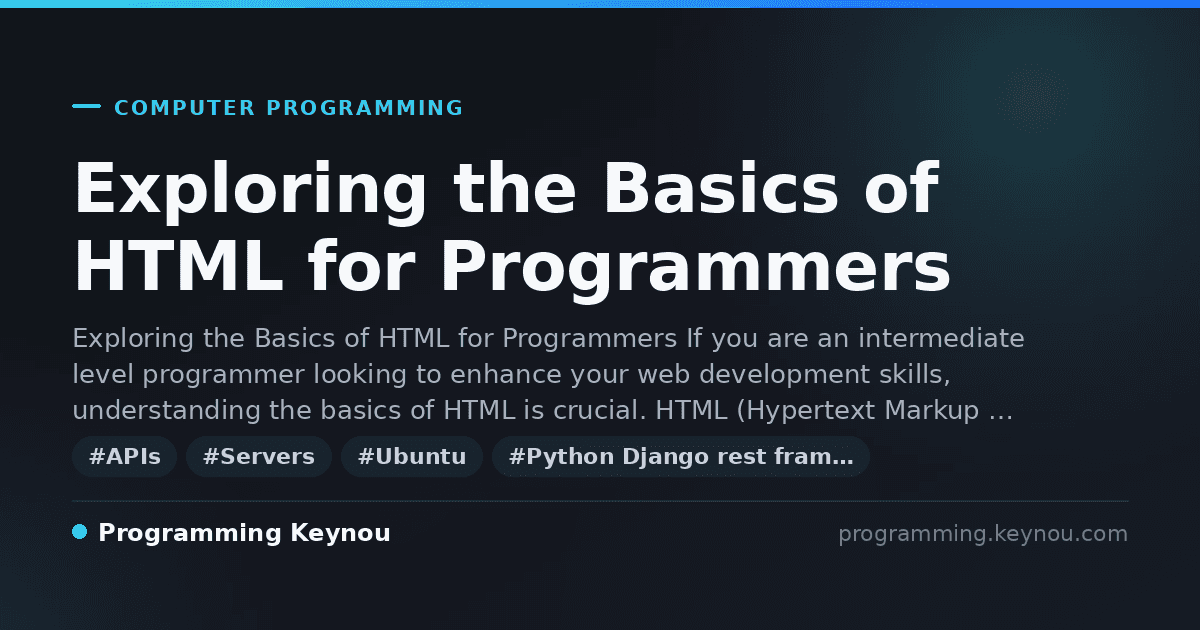Click the cyan dot beside Programming Keynou
The width and height of the screenshot is (1200, 630).
point(80,532)
